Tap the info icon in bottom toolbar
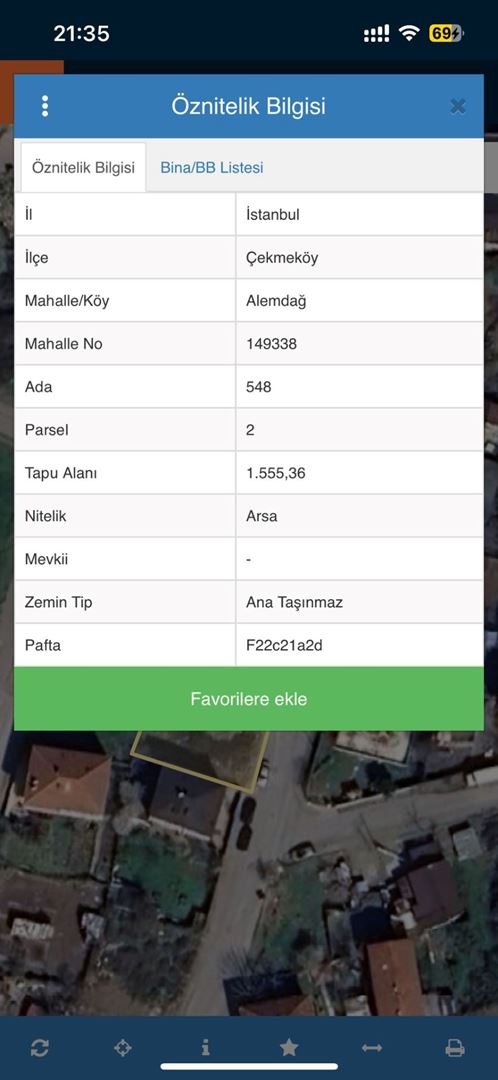The width and height of the screenshot is (498, 1080). [205, 1048]
